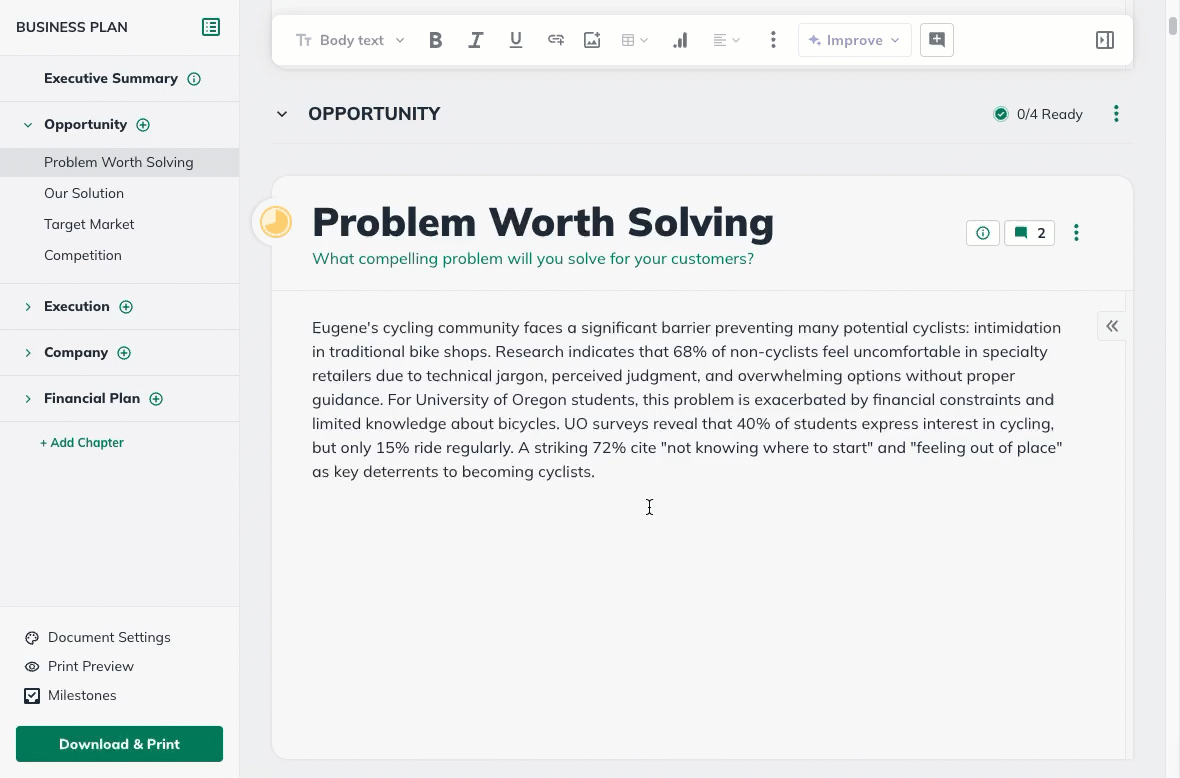Viewport: 1180px width, 778px height.
Task: Add a comment with the comment icon
Action: [x=937, y=40]
